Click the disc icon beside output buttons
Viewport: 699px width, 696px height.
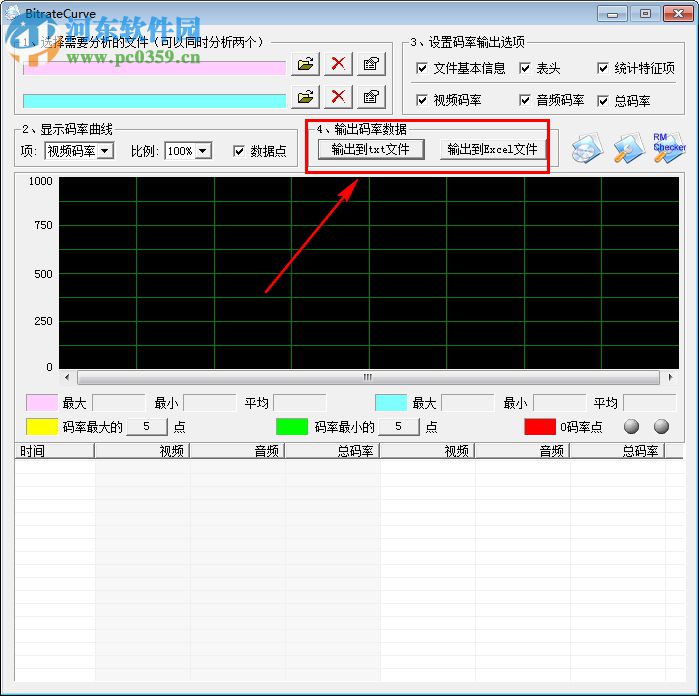click(x=587, y=149)
